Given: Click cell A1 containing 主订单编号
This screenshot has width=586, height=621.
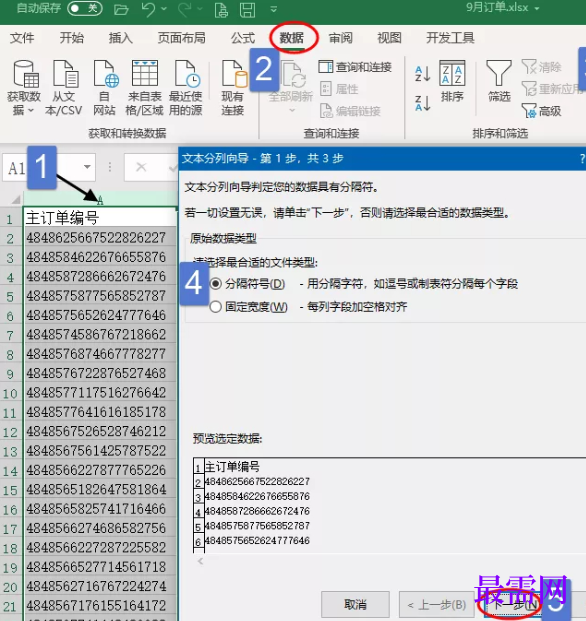Looking at the screenshot, I should pos(100,217).
